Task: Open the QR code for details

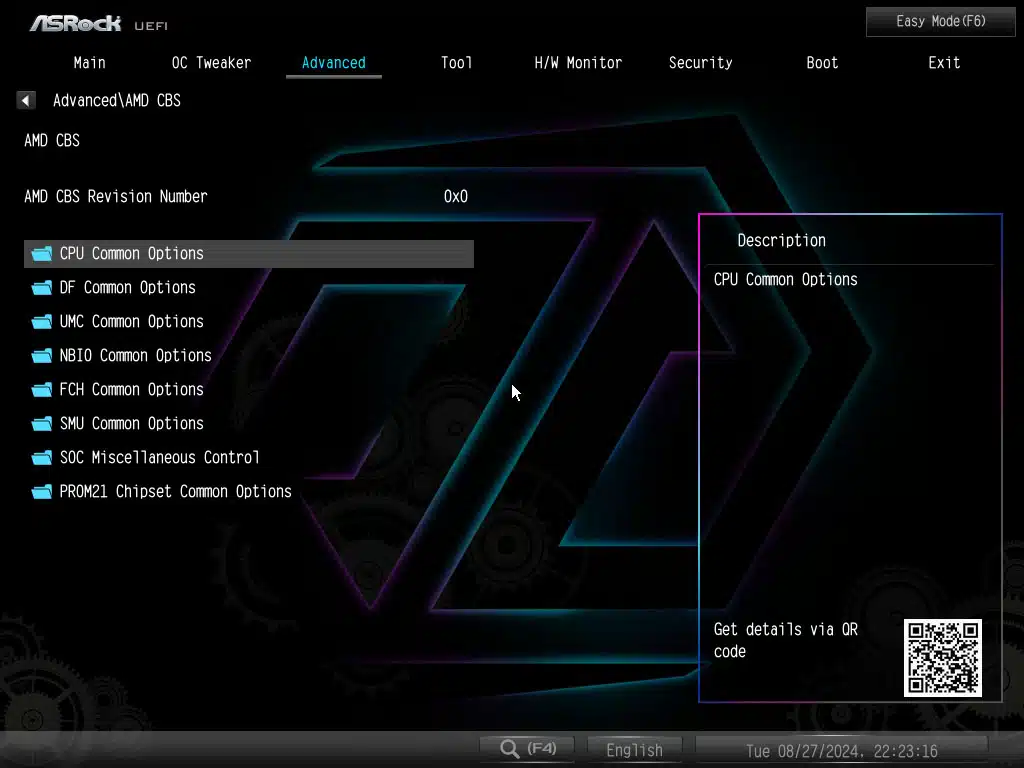Action: click(x=942, y=657)
